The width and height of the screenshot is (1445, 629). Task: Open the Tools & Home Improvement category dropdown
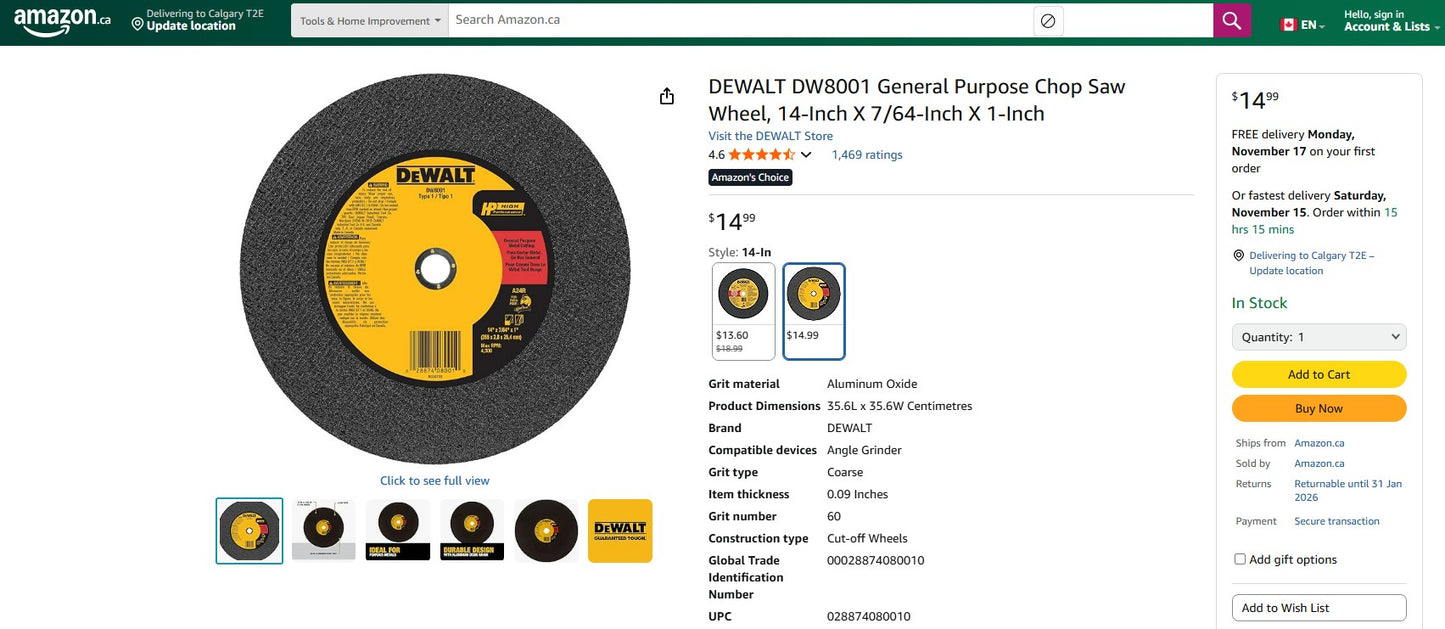click(x=368, y=19)
